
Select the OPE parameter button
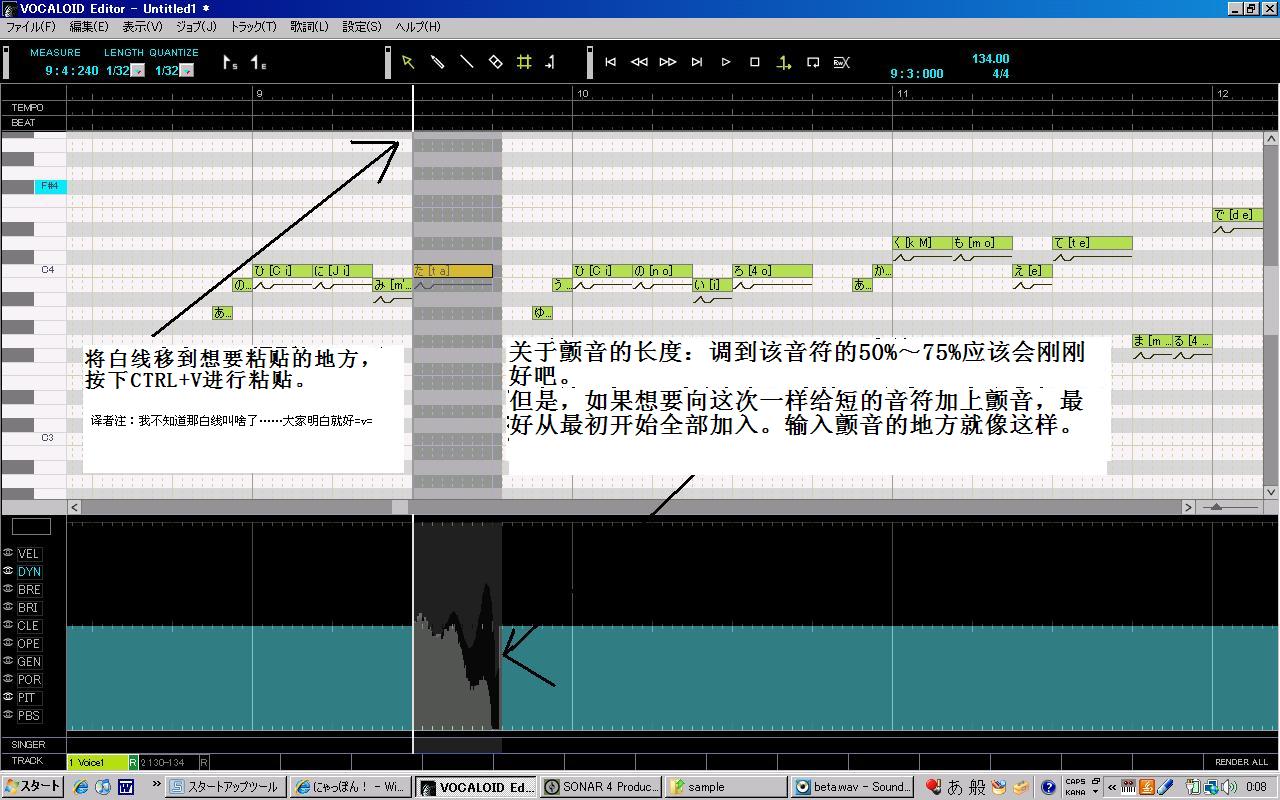point(29,644)
